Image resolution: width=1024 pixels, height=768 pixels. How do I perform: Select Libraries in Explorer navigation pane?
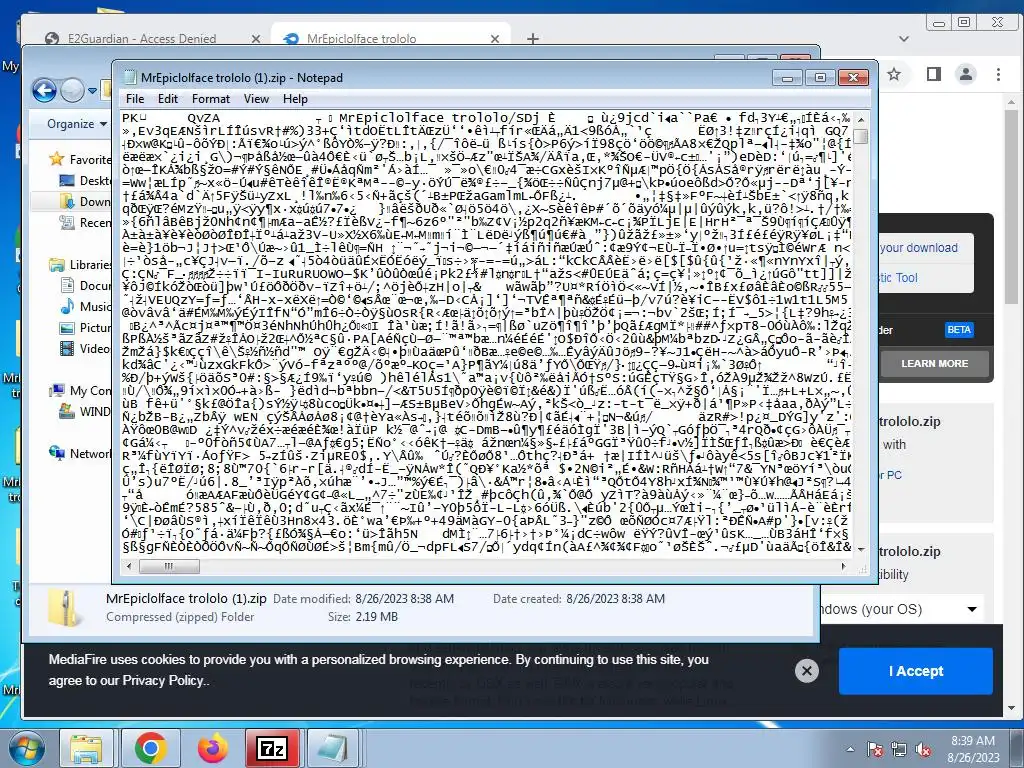point(81,264)
